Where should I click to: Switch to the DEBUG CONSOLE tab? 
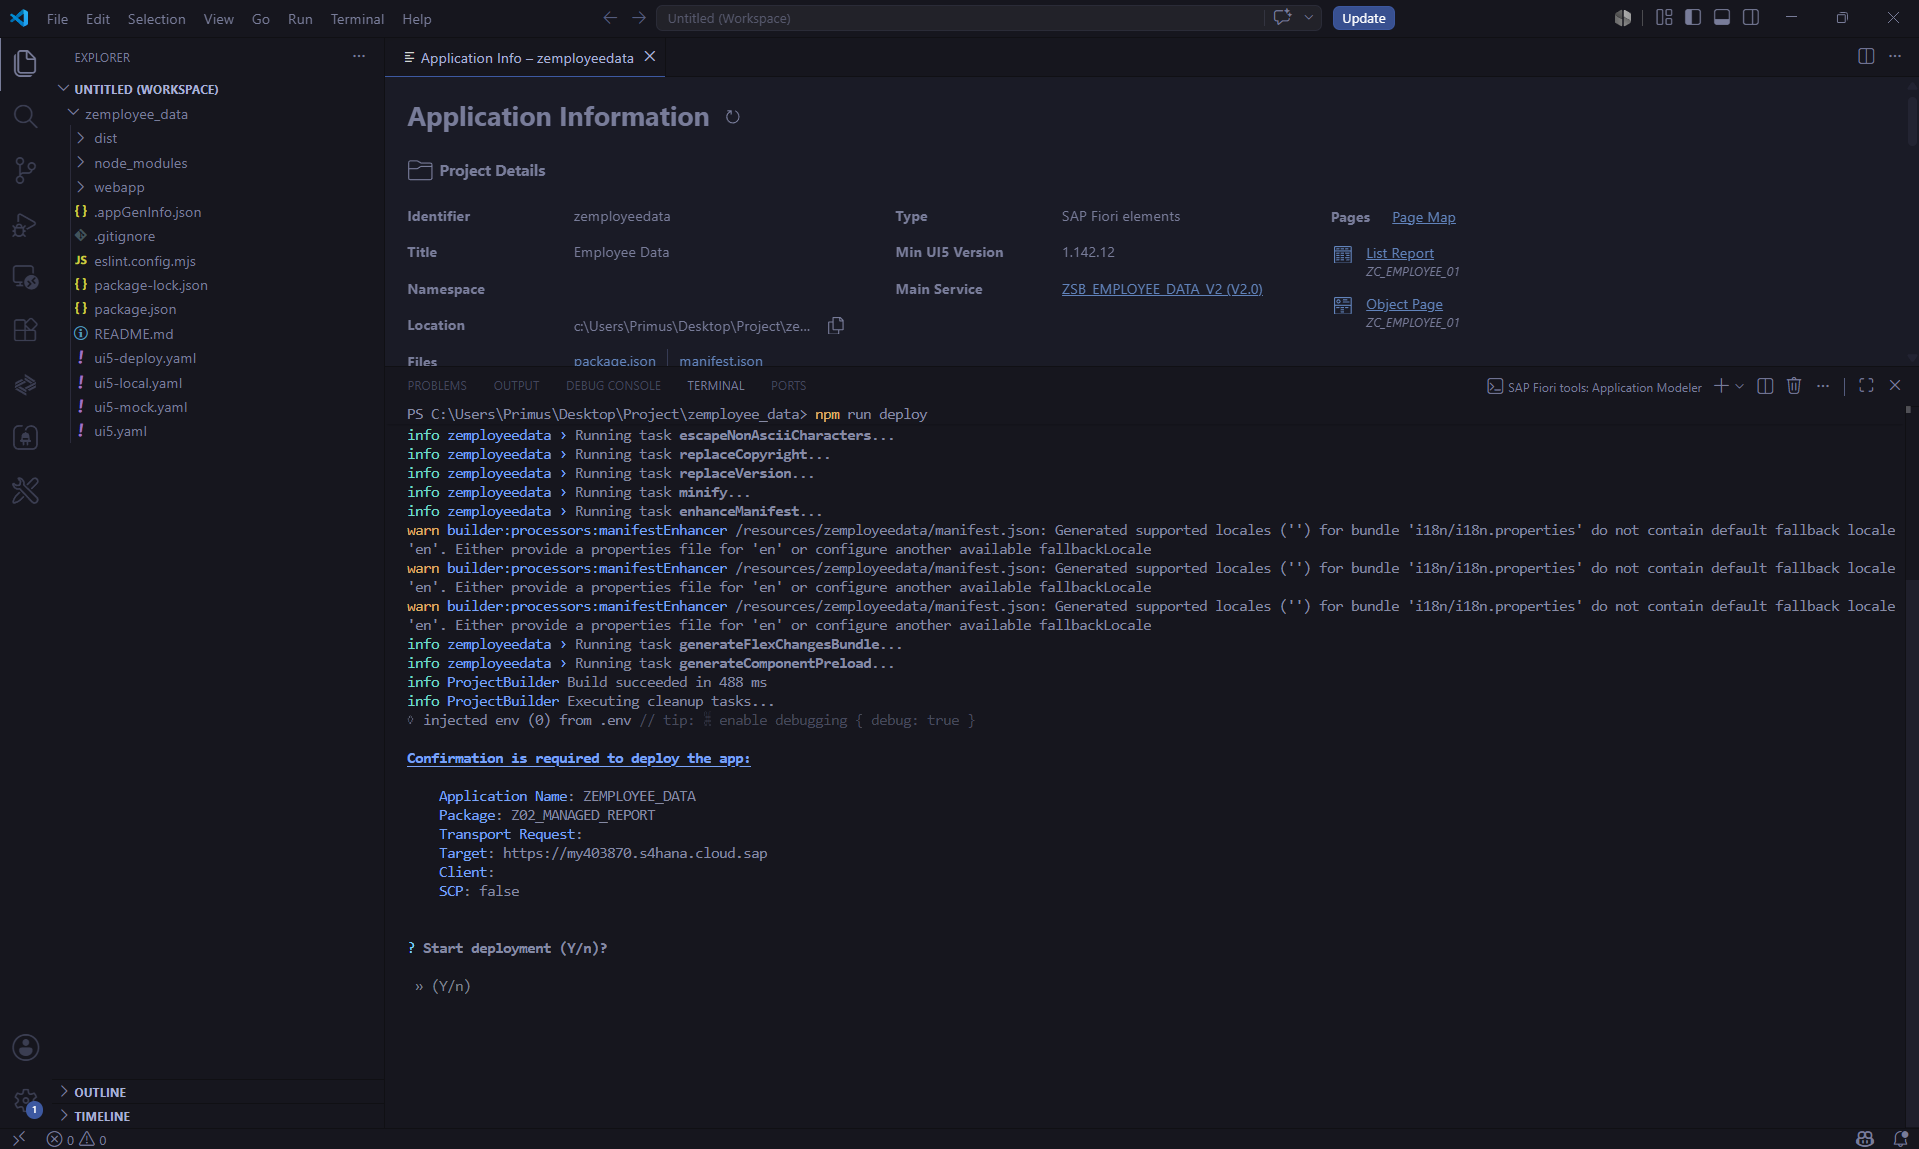[x=613, y=386]
